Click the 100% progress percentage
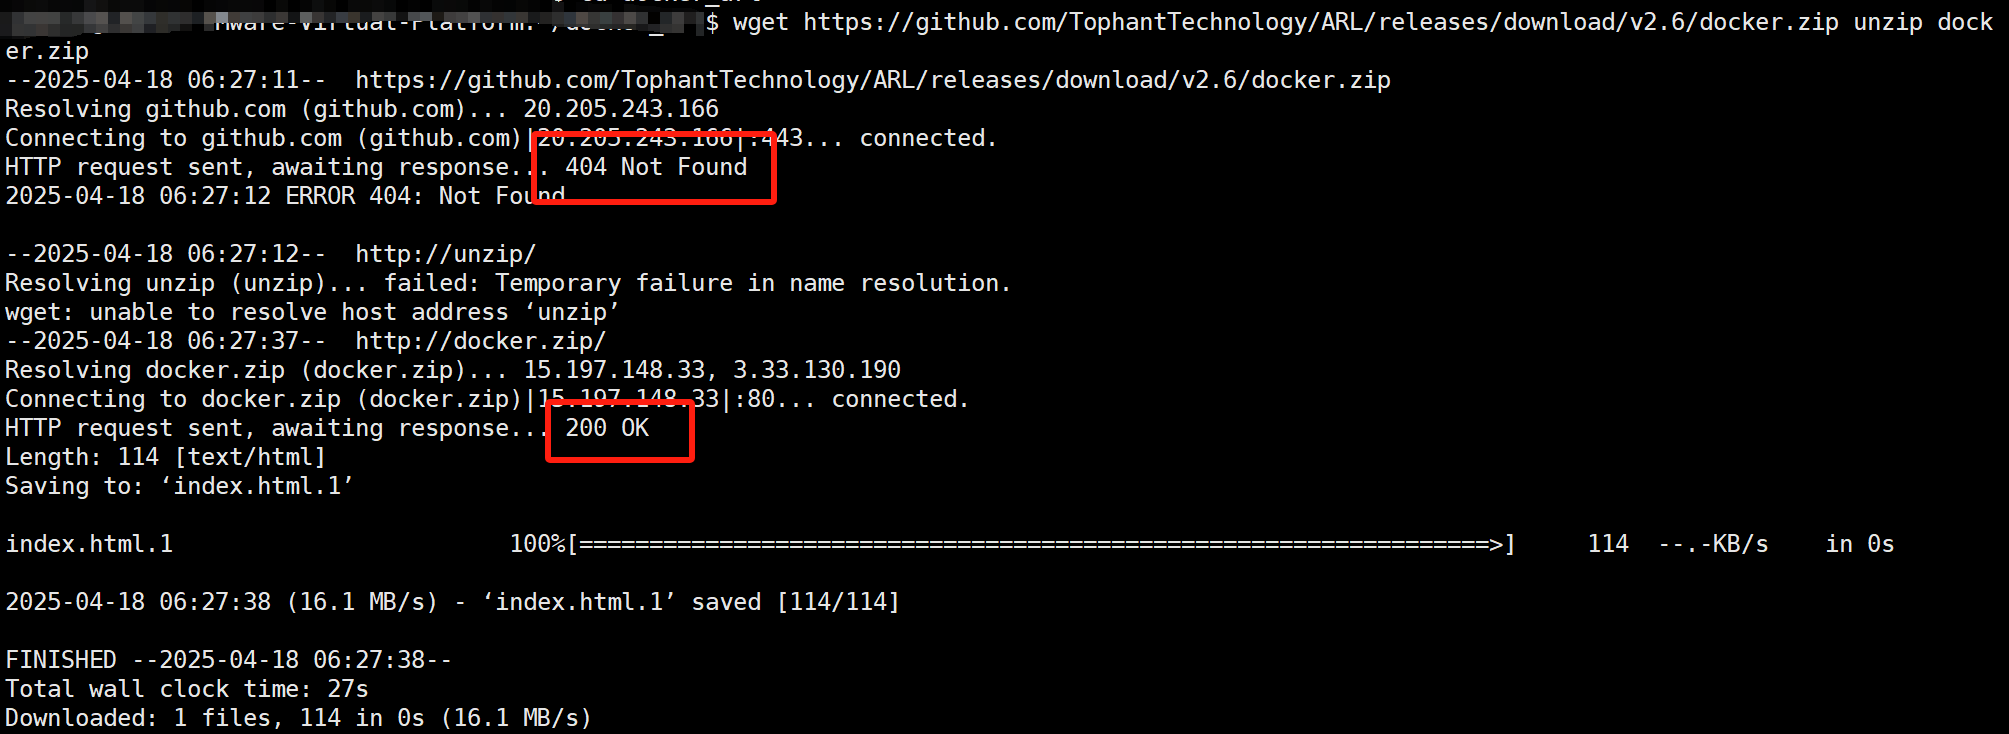Screen dimensions: 2009x734 click(x=537, y=544)
